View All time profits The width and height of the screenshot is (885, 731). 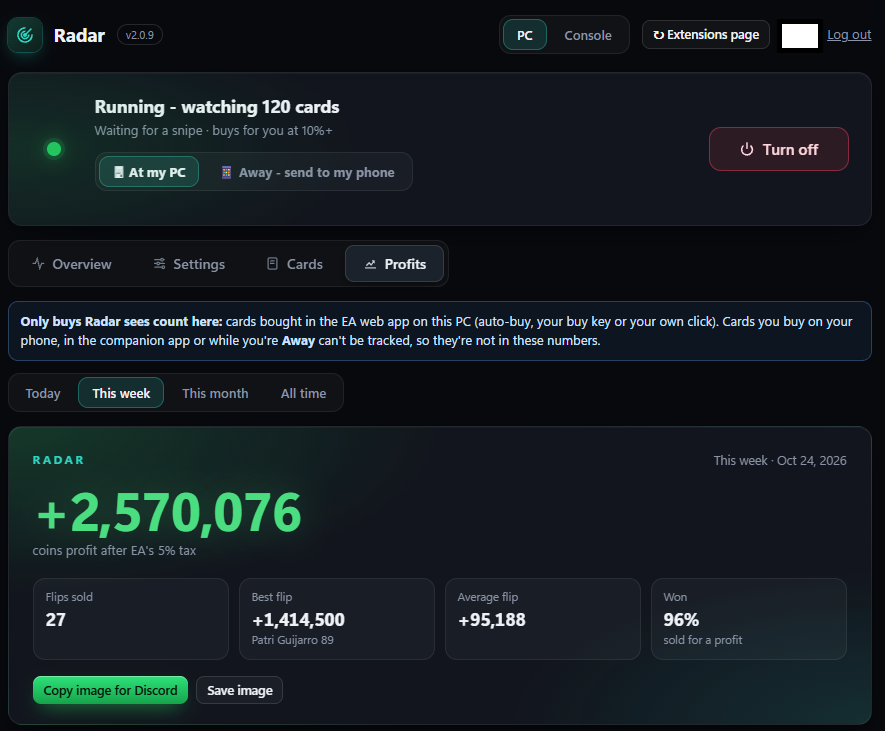coord(304,393)
